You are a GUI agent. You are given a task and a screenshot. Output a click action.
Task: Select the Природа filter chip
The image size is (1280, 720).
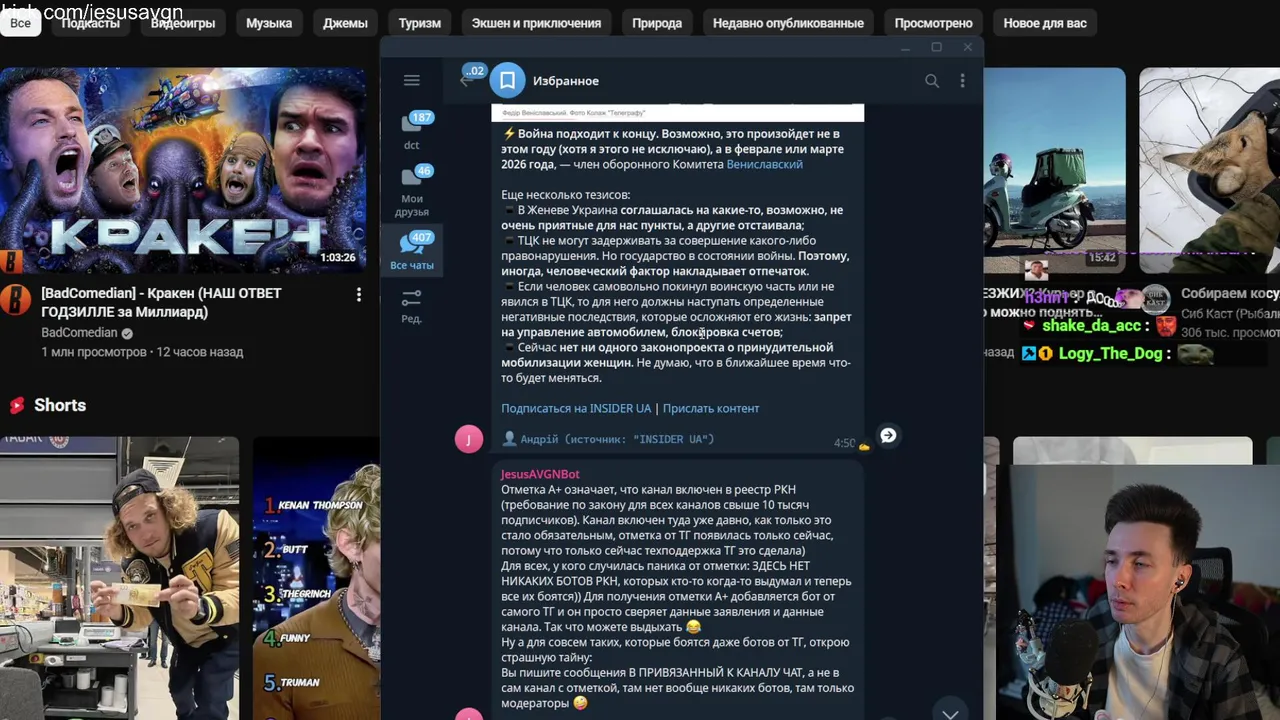point(657,23)
